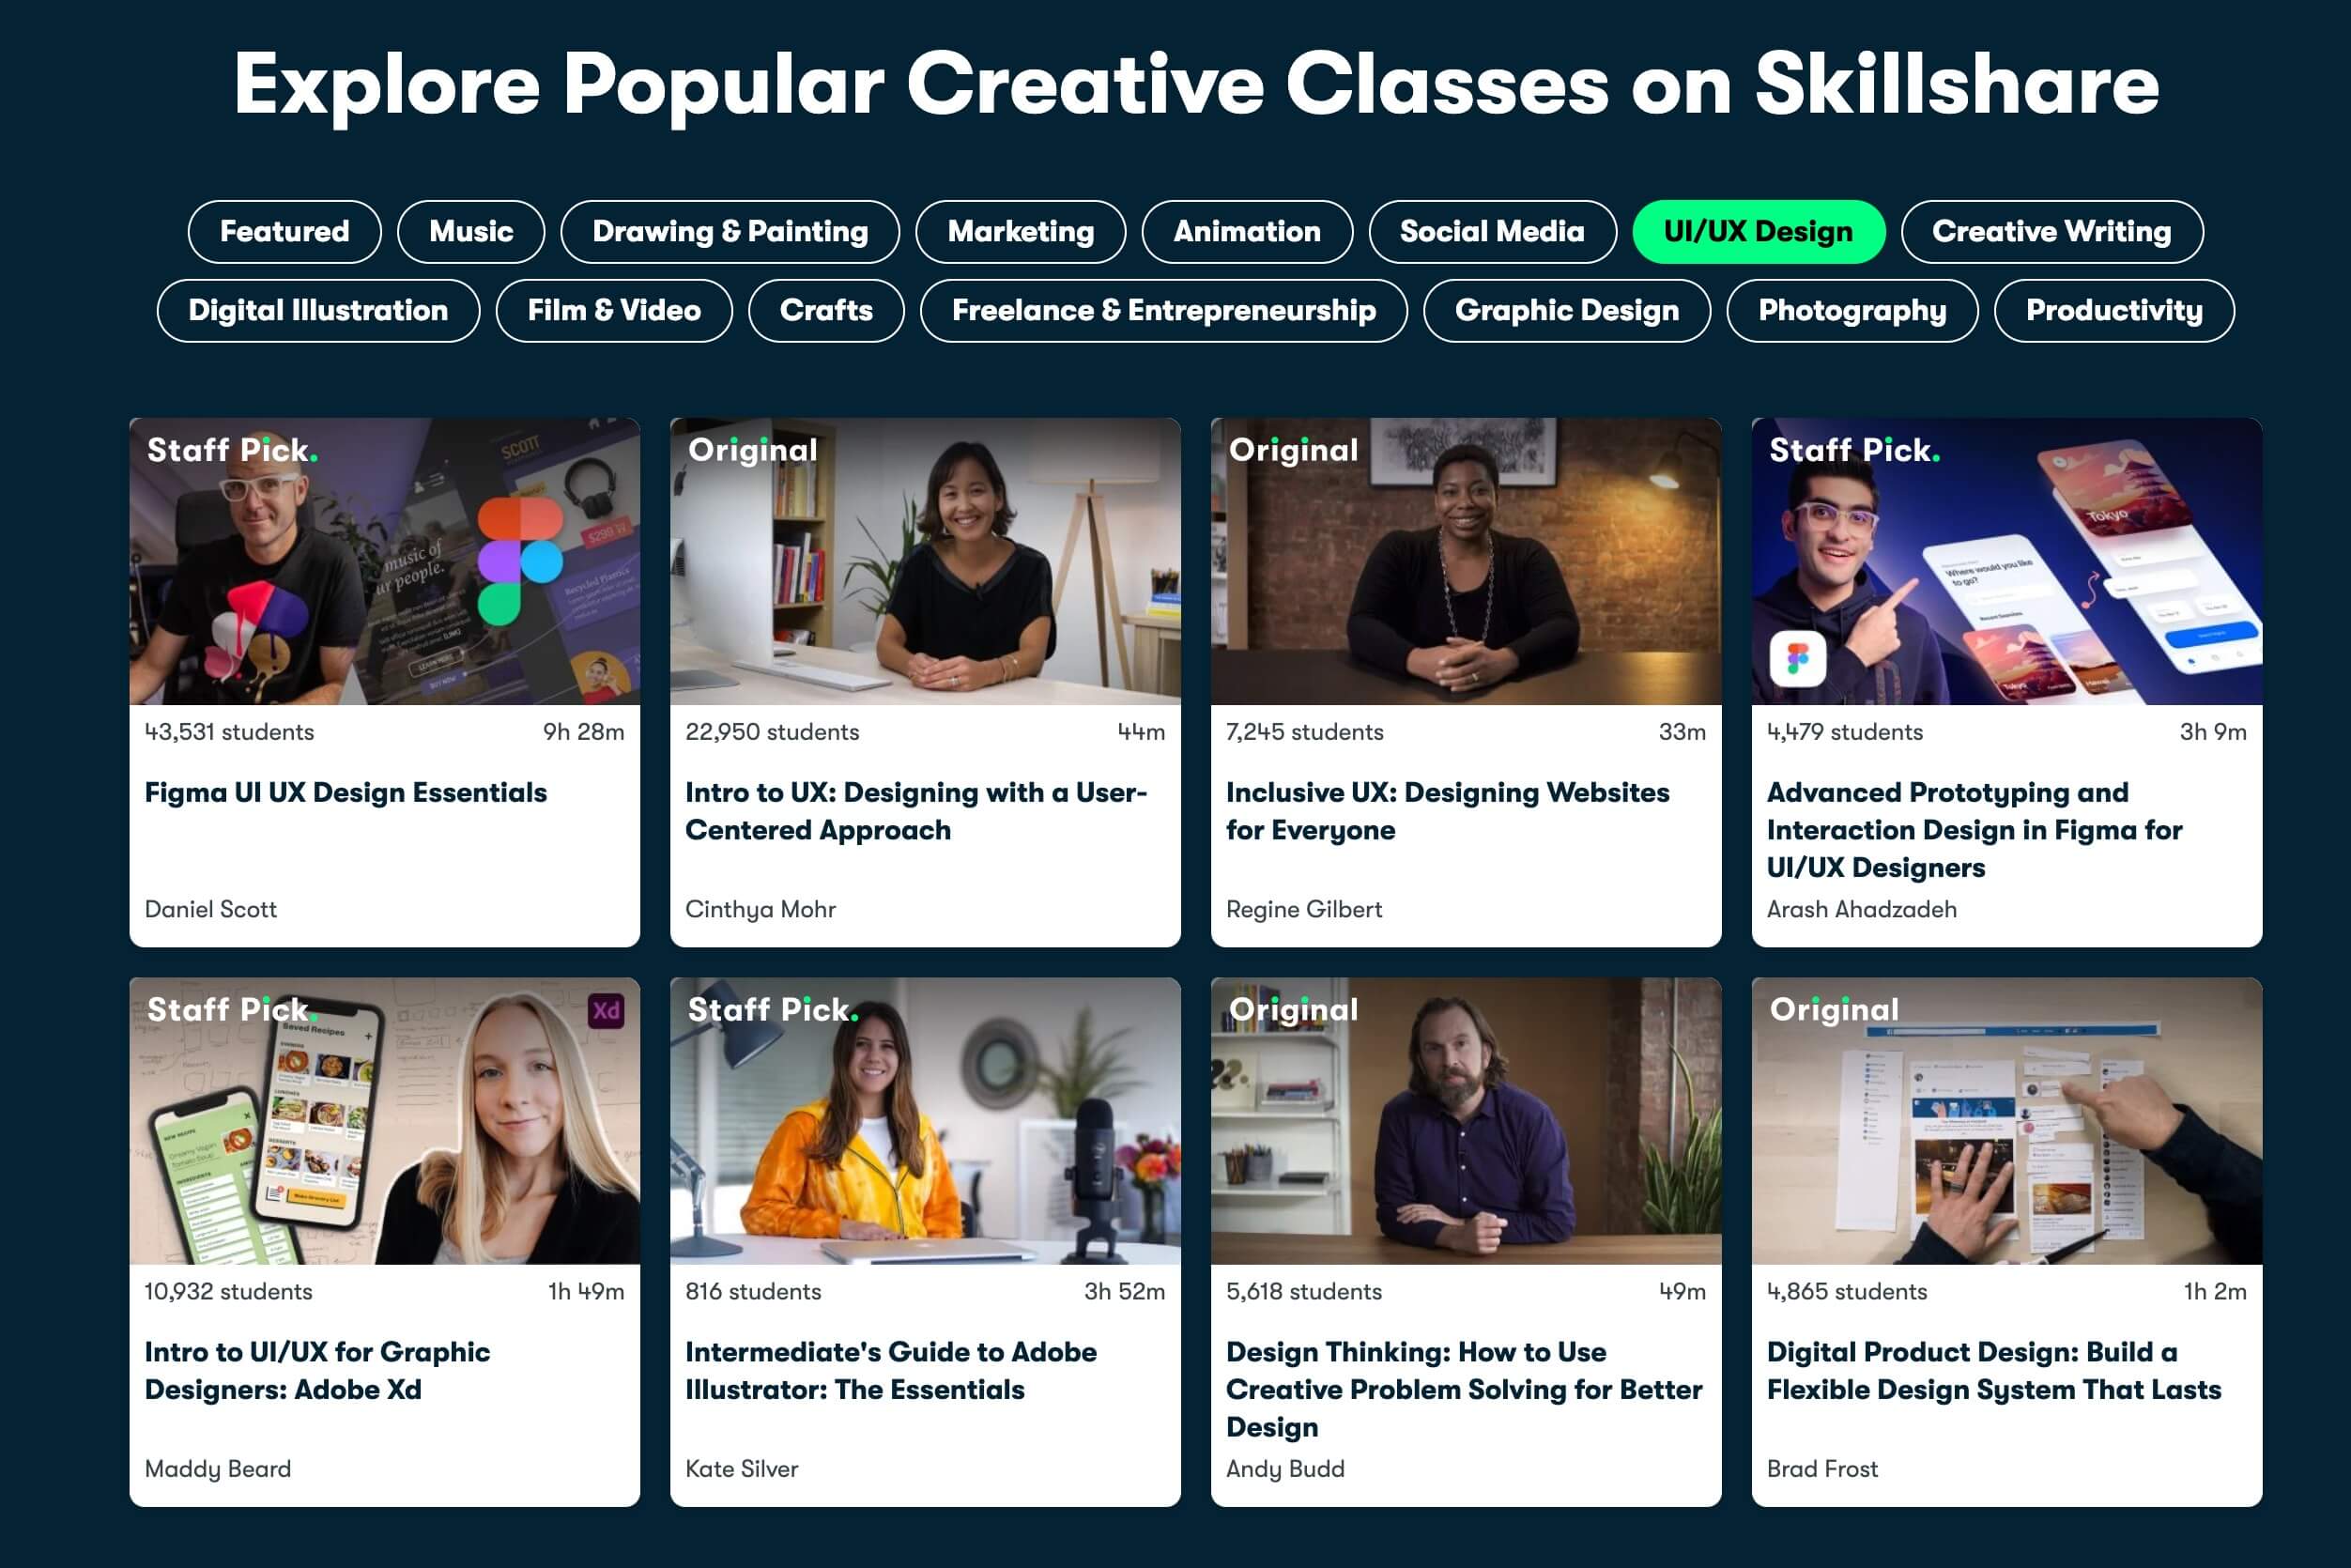The height and width of the screenshot is (1568, 2351).
Task: Switch to the Featured category
Action: [x=284, y=232]
